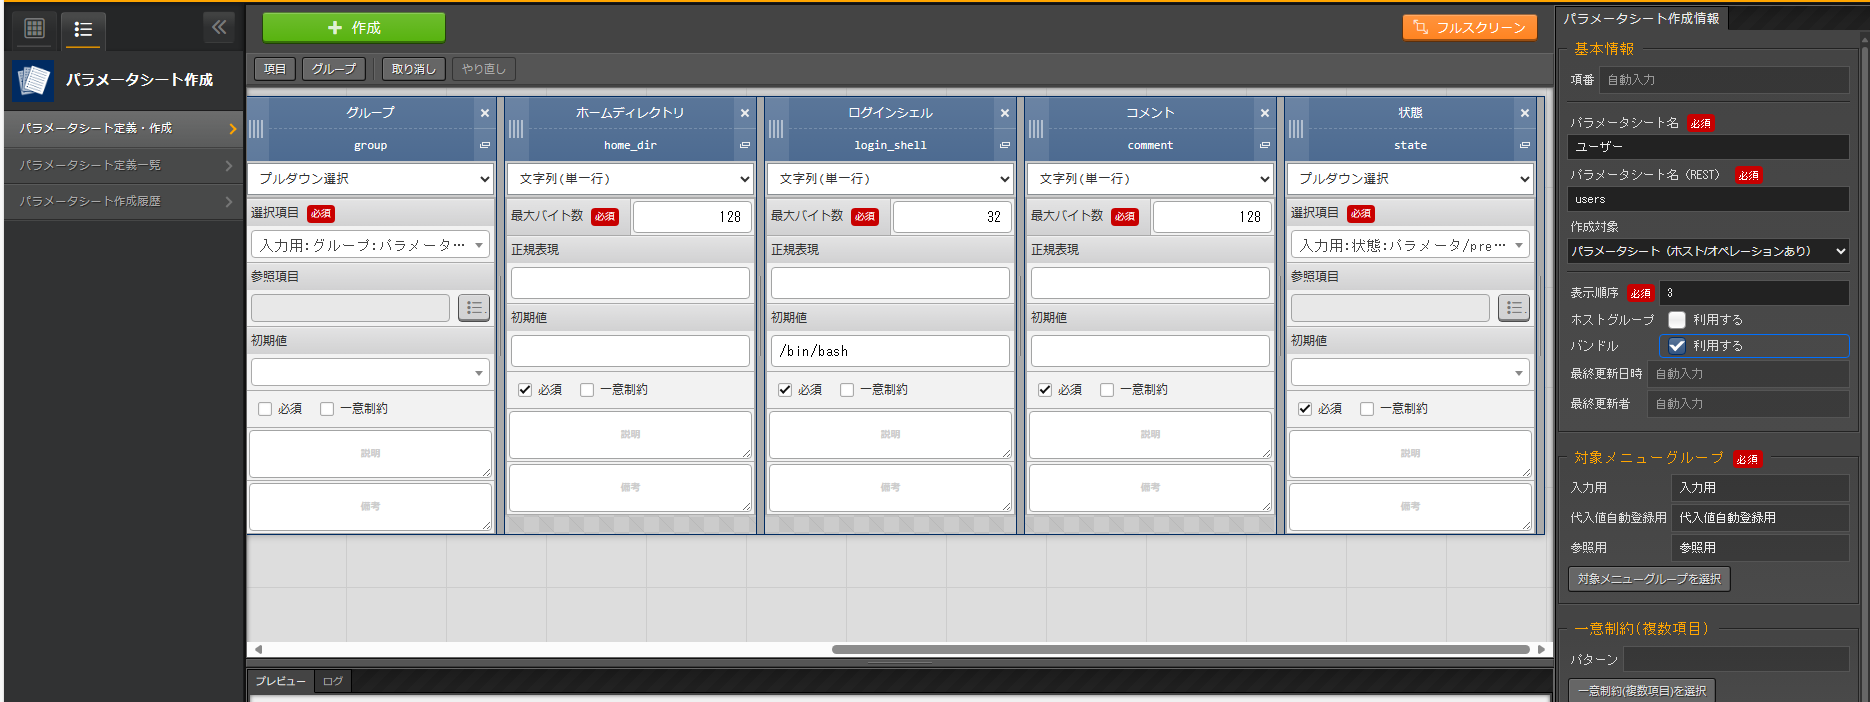Screen dimensions: 1870x702
Task: Switch to the ログ tab
Action: click(333, 681)
